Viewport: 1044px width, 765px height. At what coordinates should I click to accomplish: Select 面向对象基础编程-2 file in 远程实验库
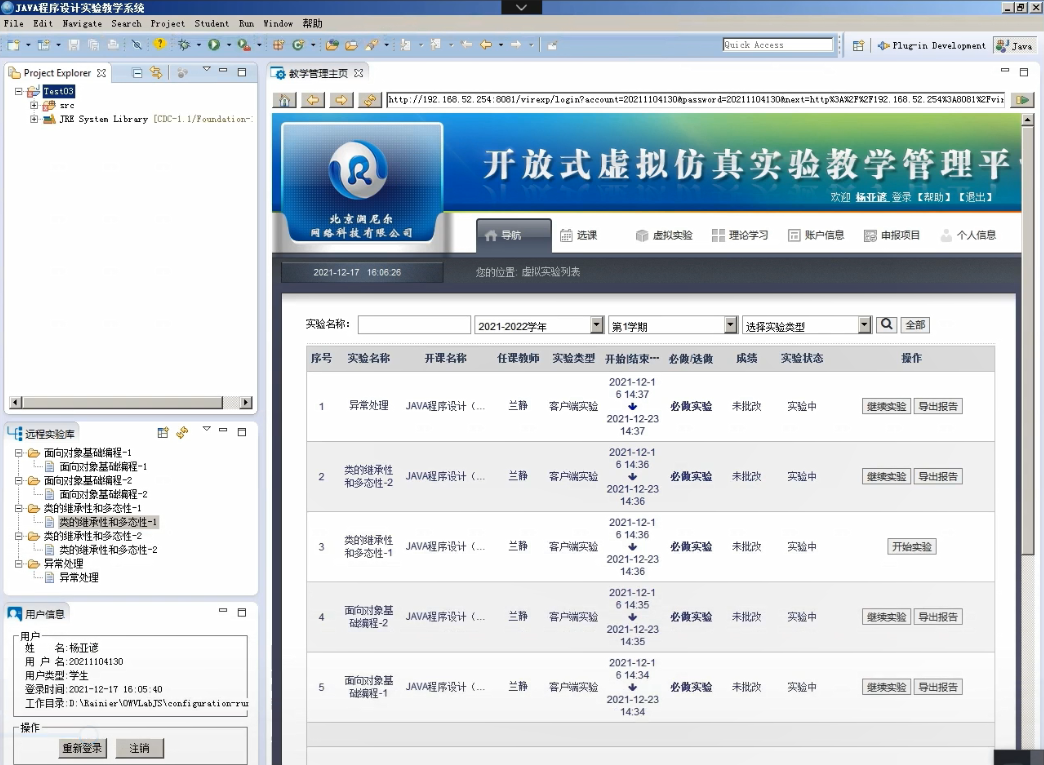[x=103, y=494]
